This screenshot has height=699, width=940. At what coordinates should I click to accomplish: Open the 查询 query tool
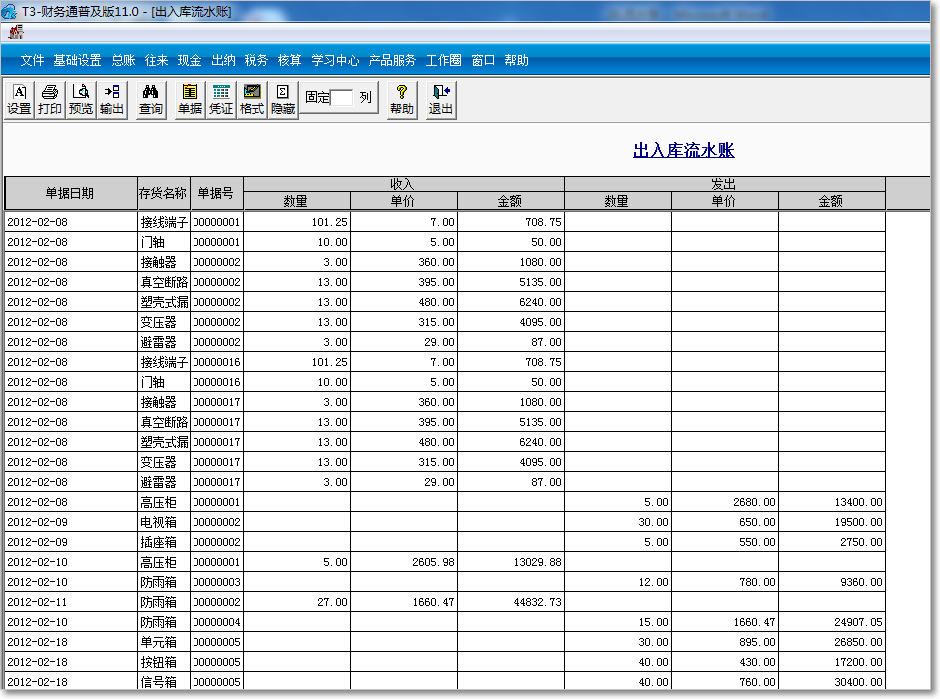pyautogui.click(x=148, y=100)
